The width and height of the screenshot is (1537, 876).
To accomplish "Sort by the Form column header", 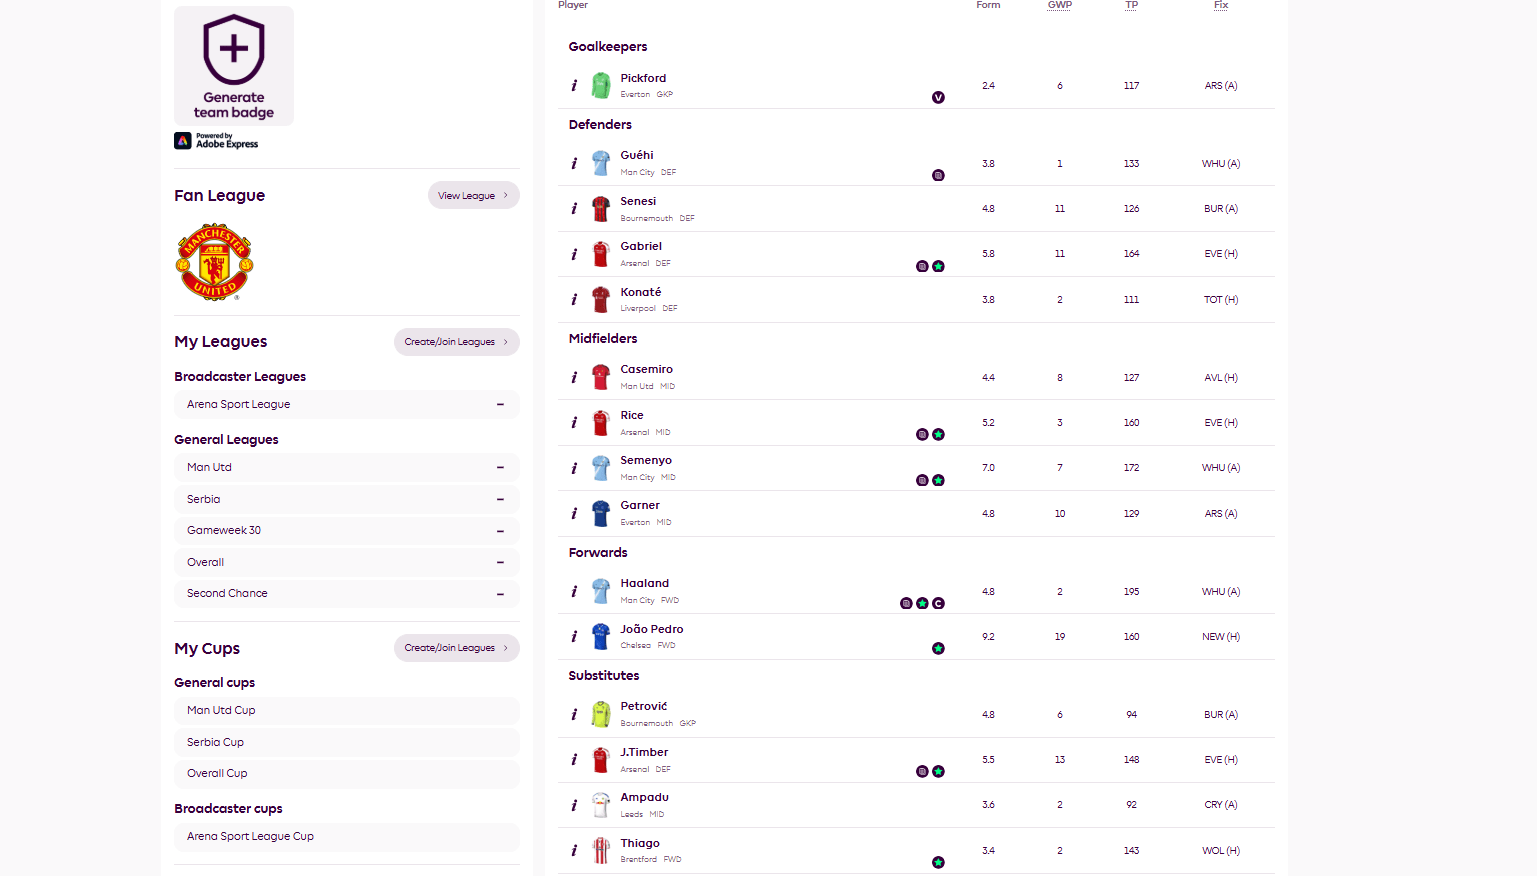I will (988, 5).
